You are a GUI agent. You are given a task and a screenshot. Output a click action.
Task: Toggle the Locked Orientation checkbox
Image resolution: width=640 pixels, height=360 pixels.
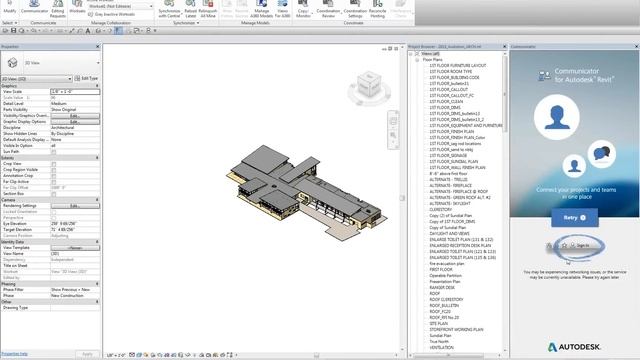(53, 212)
